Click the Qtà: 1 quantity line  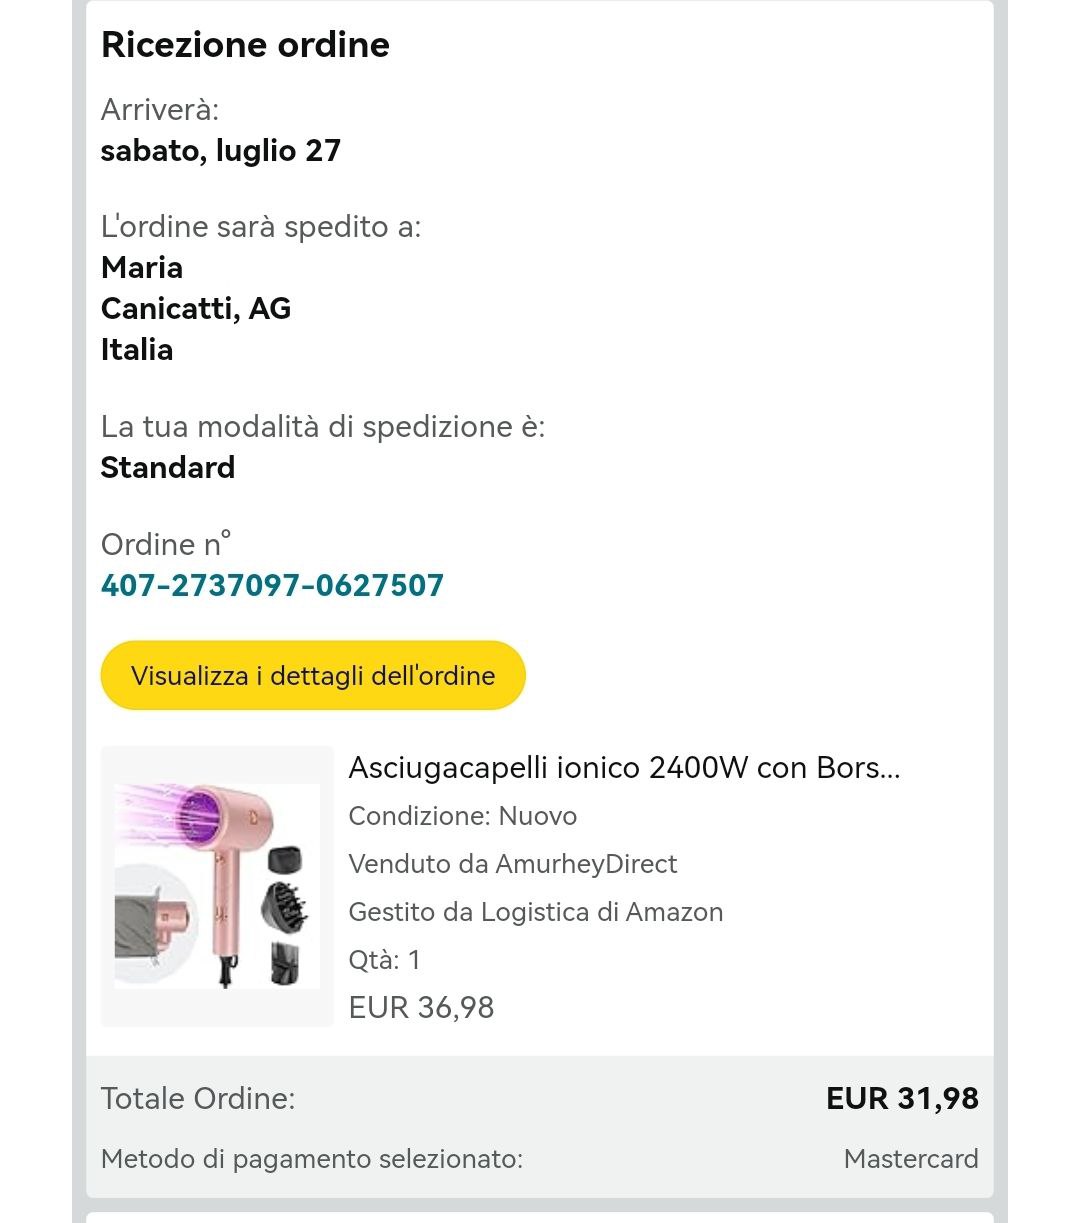[384, 960]
